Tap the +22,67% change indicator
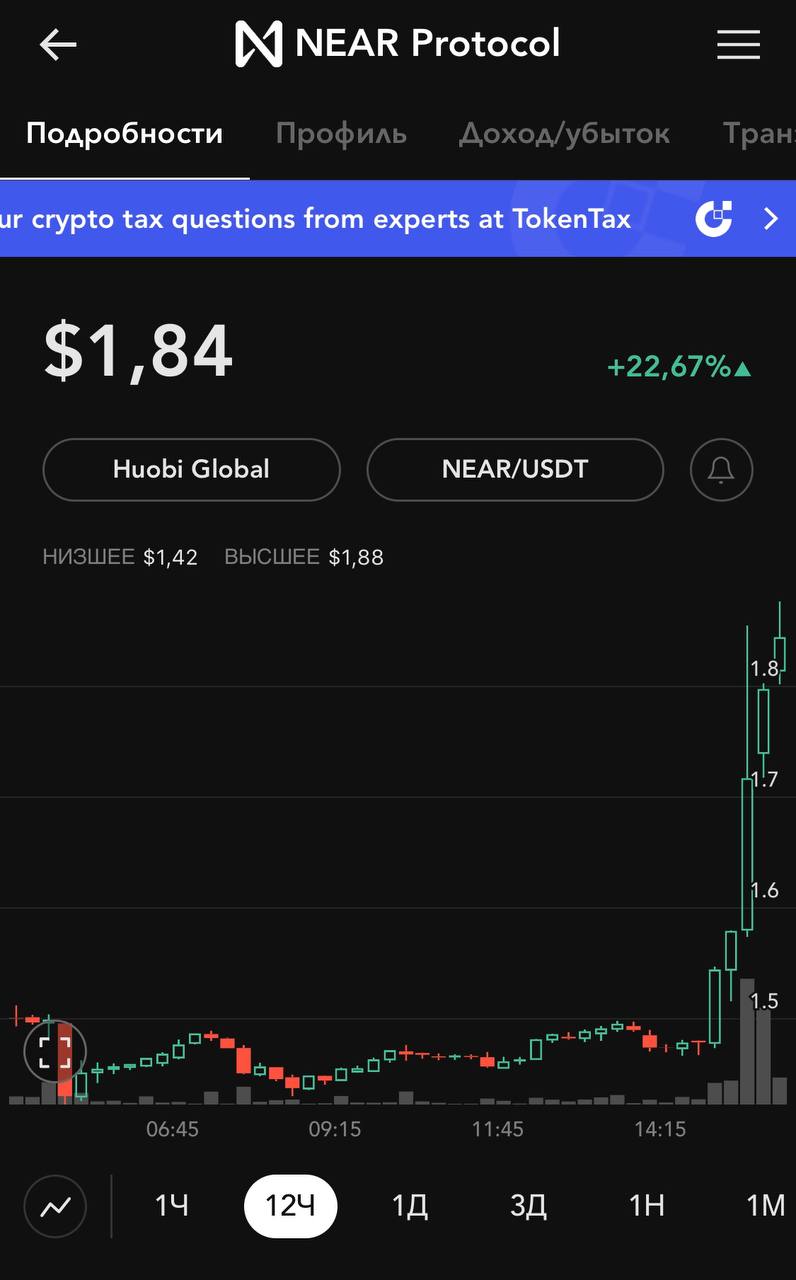796x1280 pixels. click(x=679, y=367)
